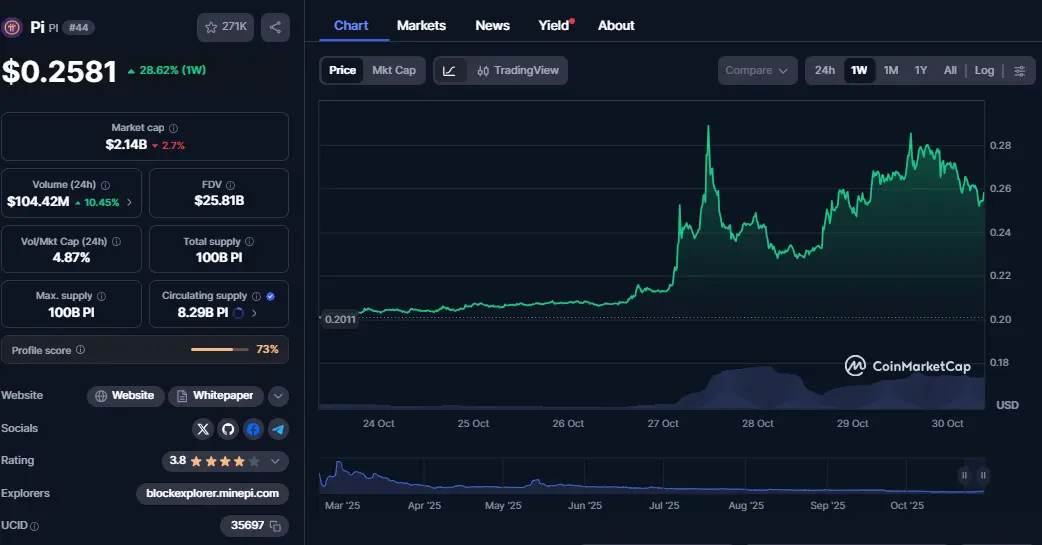Image resolution: width=1042 pixels, height=545 pixels.
Task: Add Pi to watchlist with star button
Action: [x=225, y=27]
